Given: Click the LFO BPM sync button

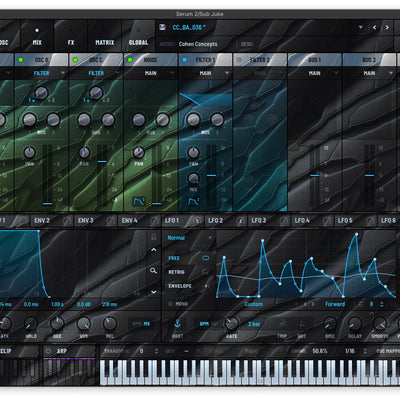Looking at the screenshot, I should 204,324.
